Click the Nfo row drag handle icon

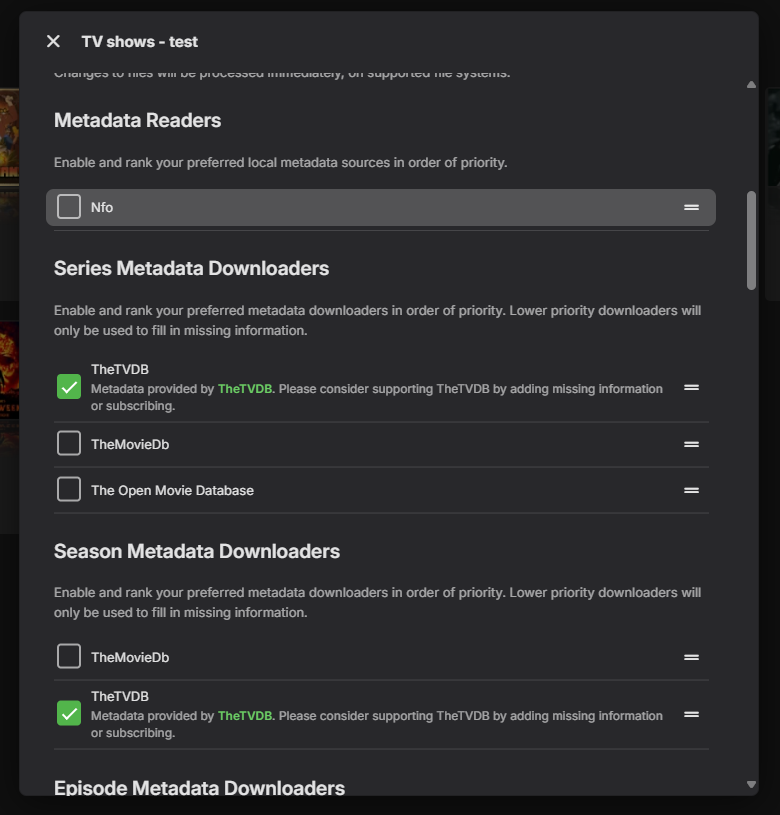point(691,207)
